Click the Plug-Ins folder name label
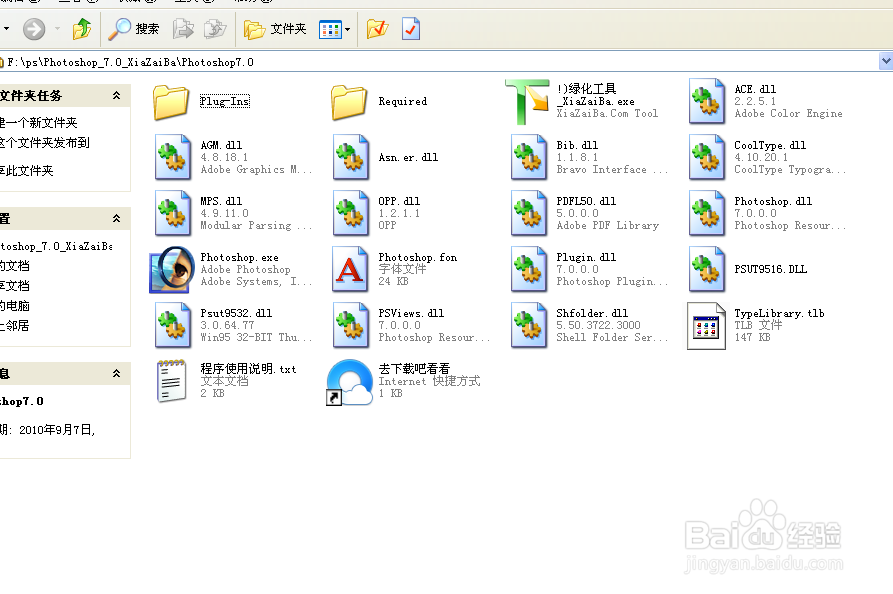 [x=224, y=101]
